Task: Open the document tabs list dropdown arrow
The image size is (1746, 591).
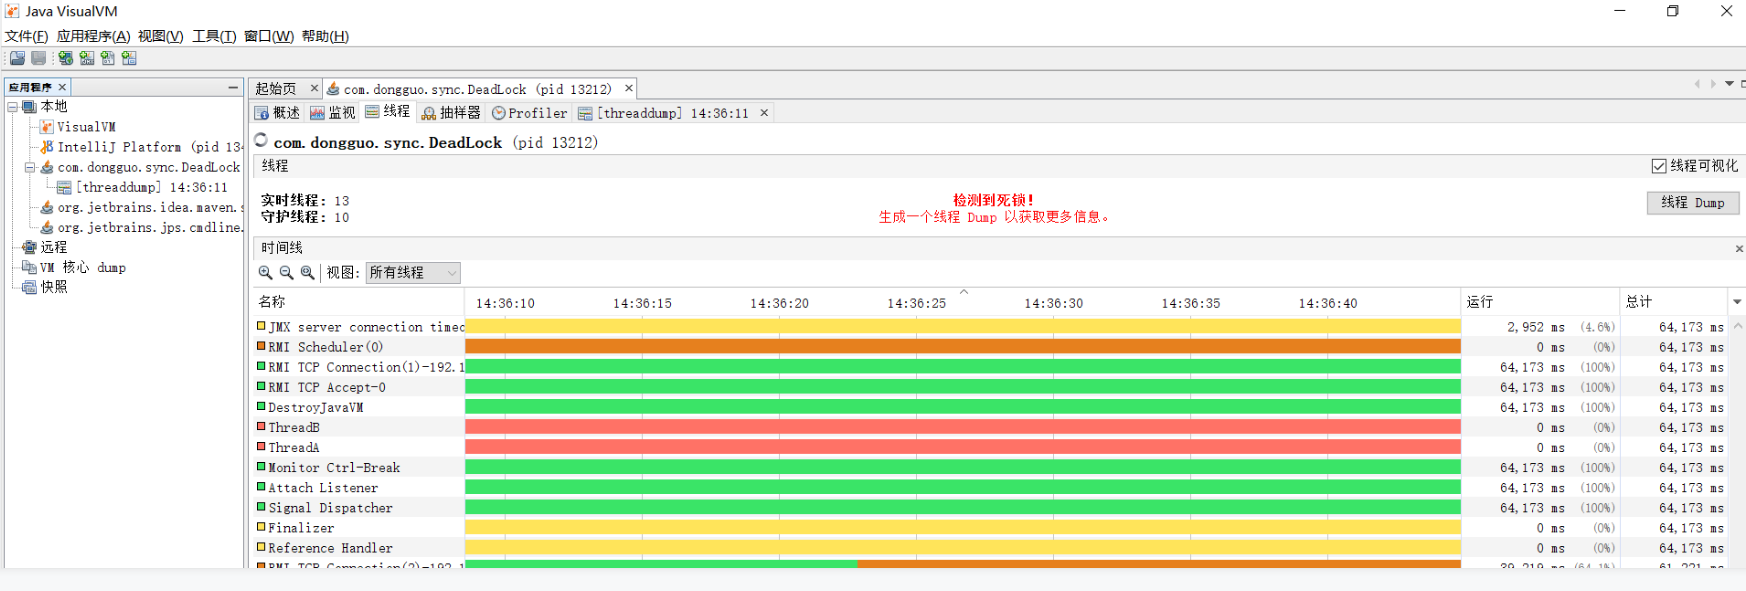Action: click(x=1729, y=84)
